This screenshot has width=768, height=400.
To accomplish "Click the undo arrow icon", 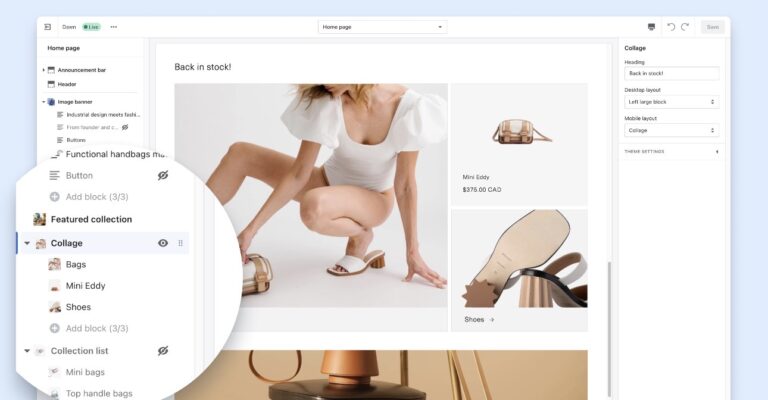I will 671,27.
